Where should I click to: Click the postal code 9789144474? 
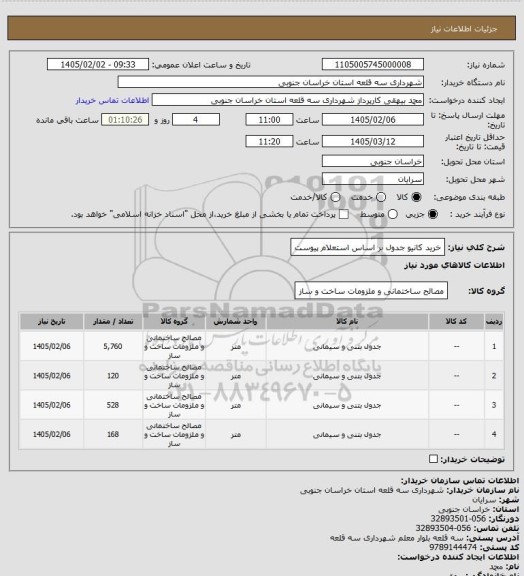tap(453, 547)
